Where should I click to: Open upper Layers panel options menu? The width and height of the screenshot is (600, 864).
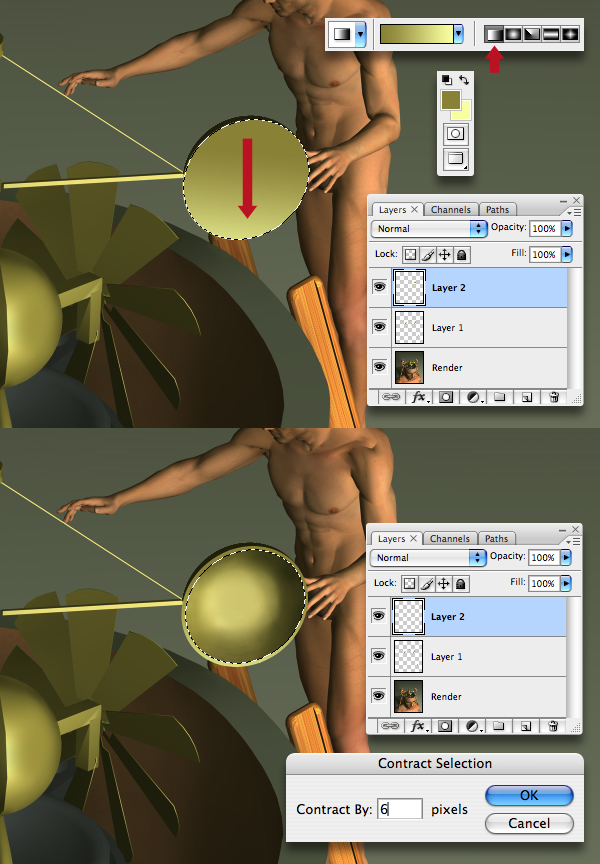click(x=575, y=212)
